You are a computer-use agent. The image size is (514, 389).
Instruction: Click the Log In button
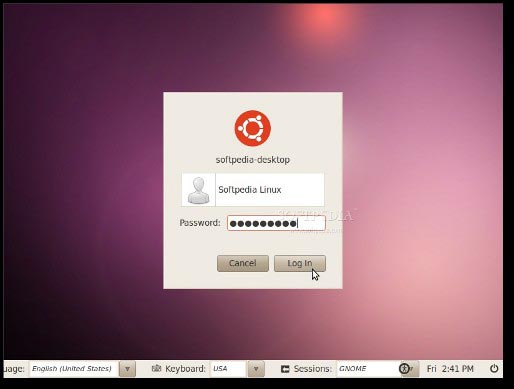[x=300, y=263]
